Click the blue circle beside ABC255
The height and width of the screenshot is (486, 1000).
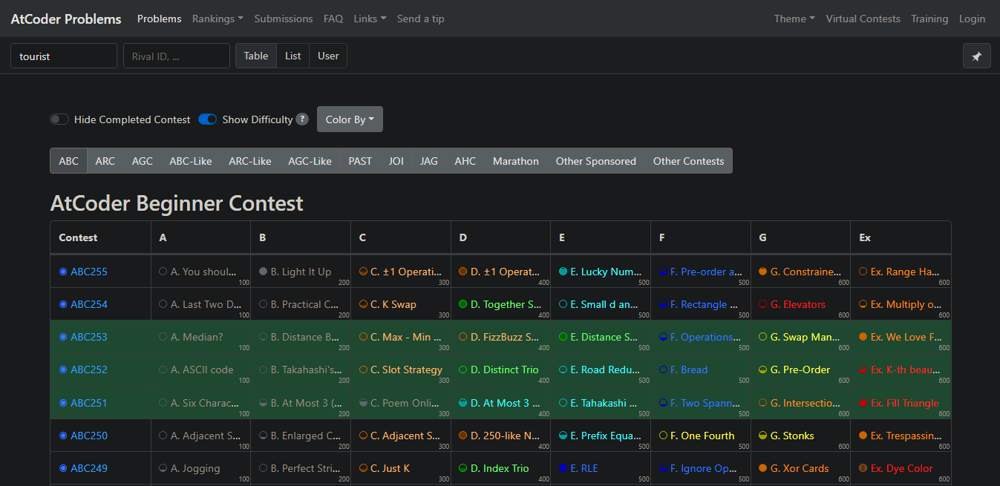click(63, 272)
